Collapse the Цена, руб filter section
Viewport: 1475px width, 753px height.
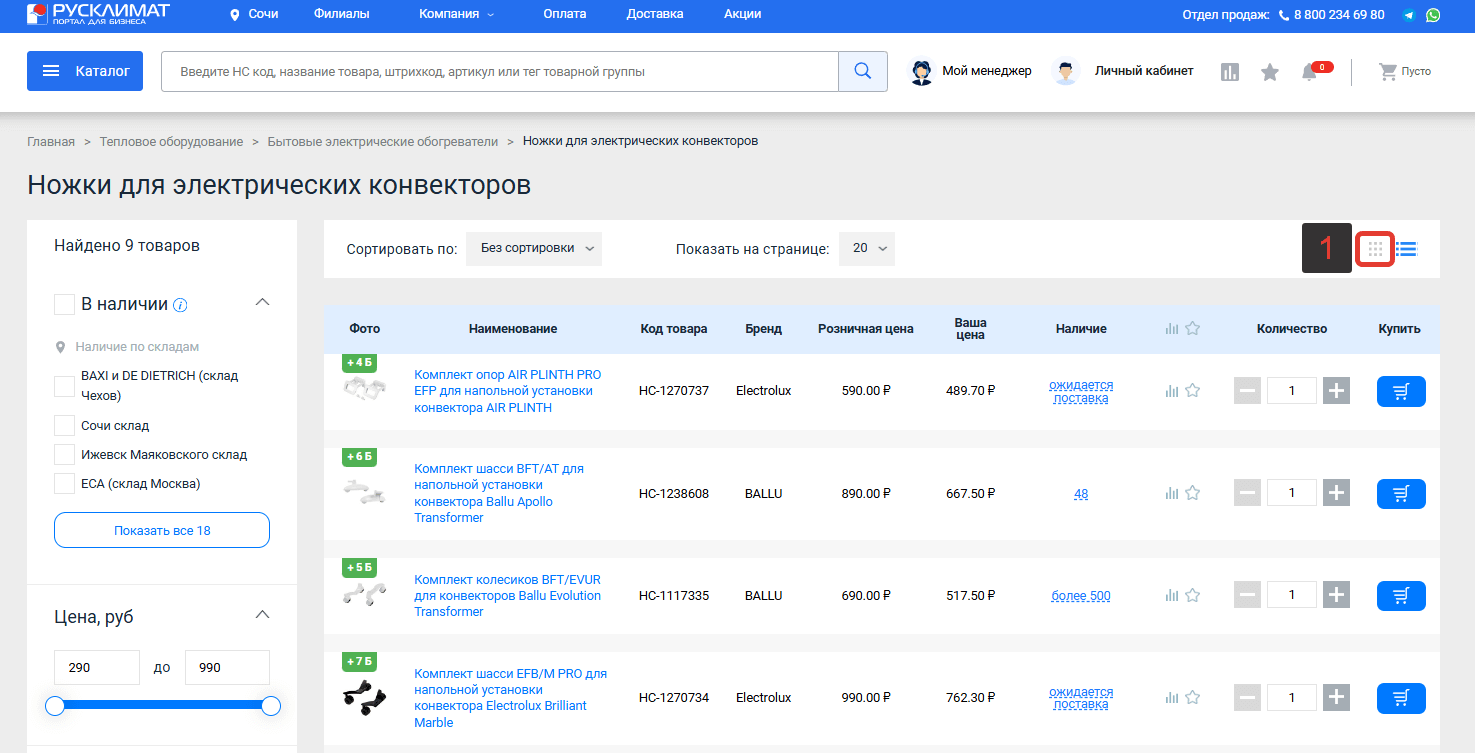pos(263,614)
